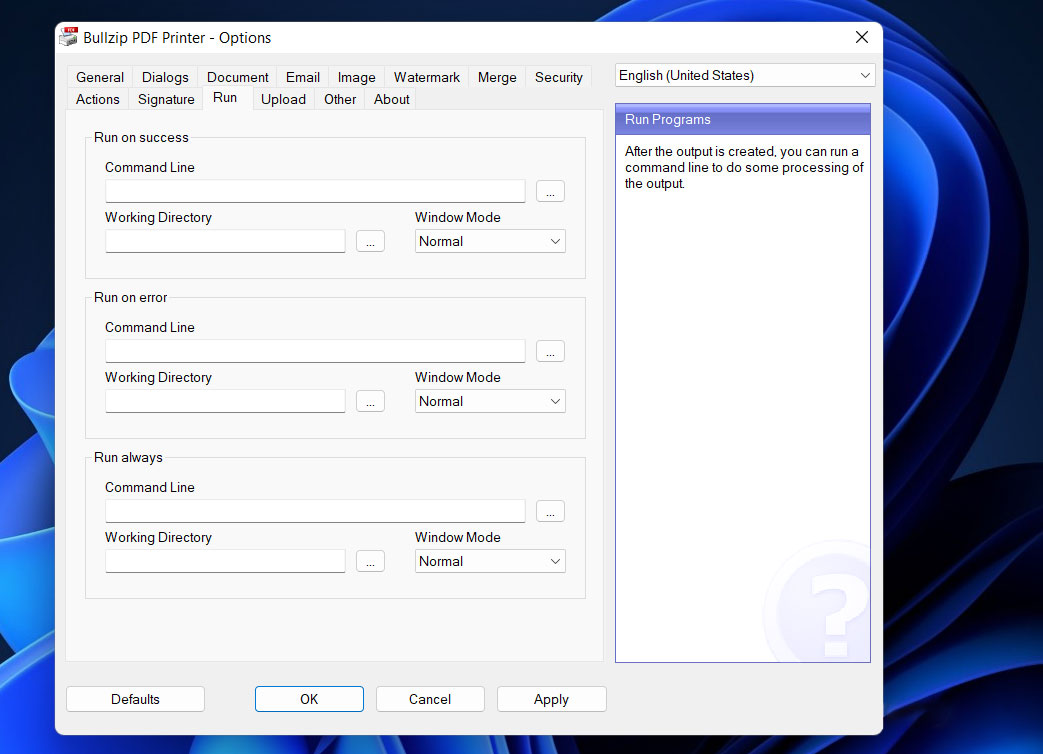The image size is (1043, 754).
Task: Click the Run on success Command Line field
Action: (x=315, y=191)
